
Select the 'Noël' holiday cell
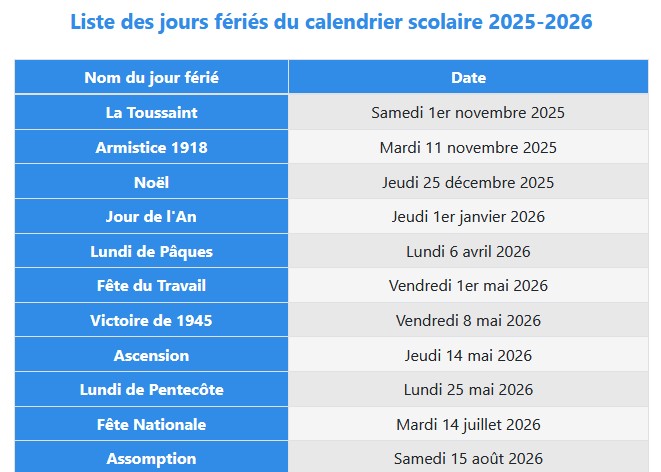[x=151, y=182]
